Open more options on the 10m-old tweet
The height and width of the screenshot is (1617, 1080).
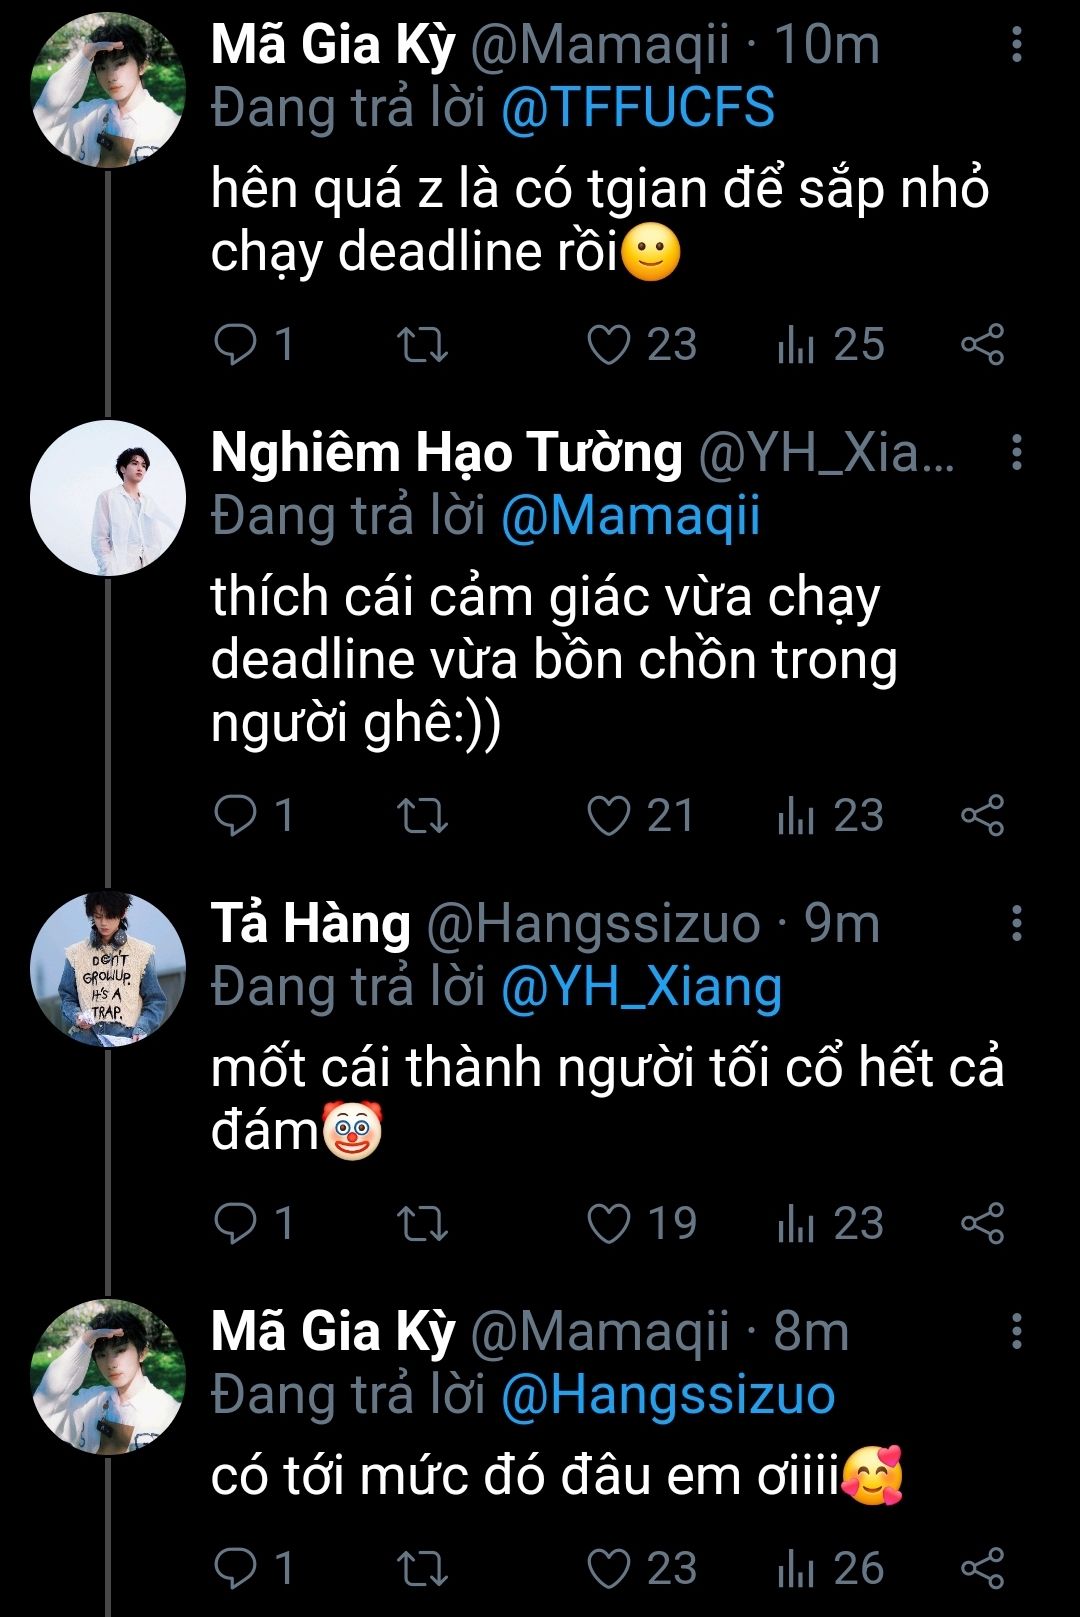[1016, 45]
